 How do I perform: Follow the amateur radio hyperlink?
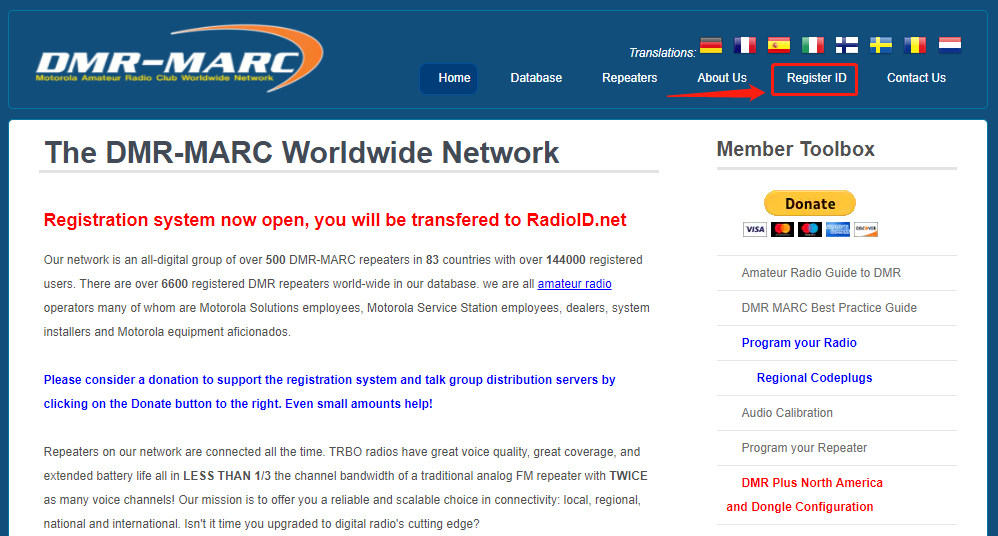(574, 284)
